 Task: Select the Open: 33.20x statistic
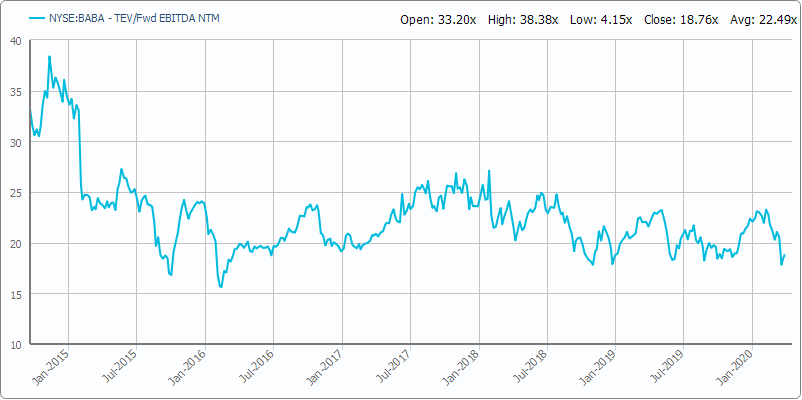point(438,20)
